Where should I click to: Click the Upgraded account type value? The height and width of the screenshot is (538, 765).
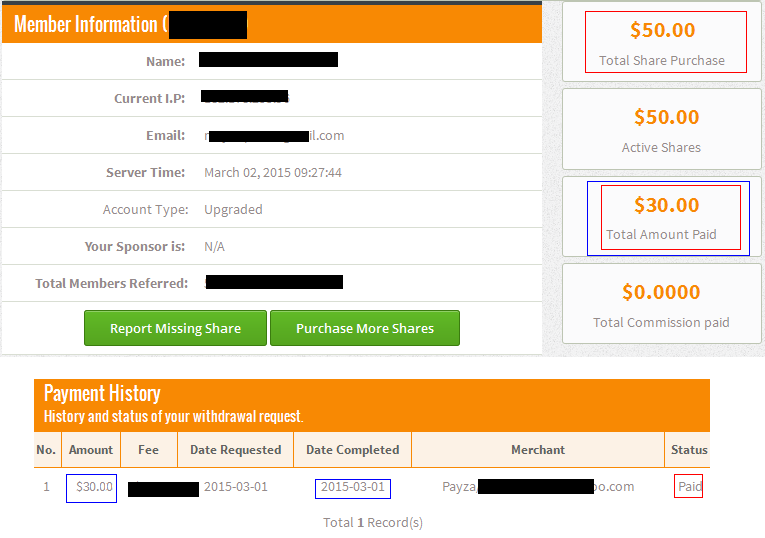tap(233, 210)
